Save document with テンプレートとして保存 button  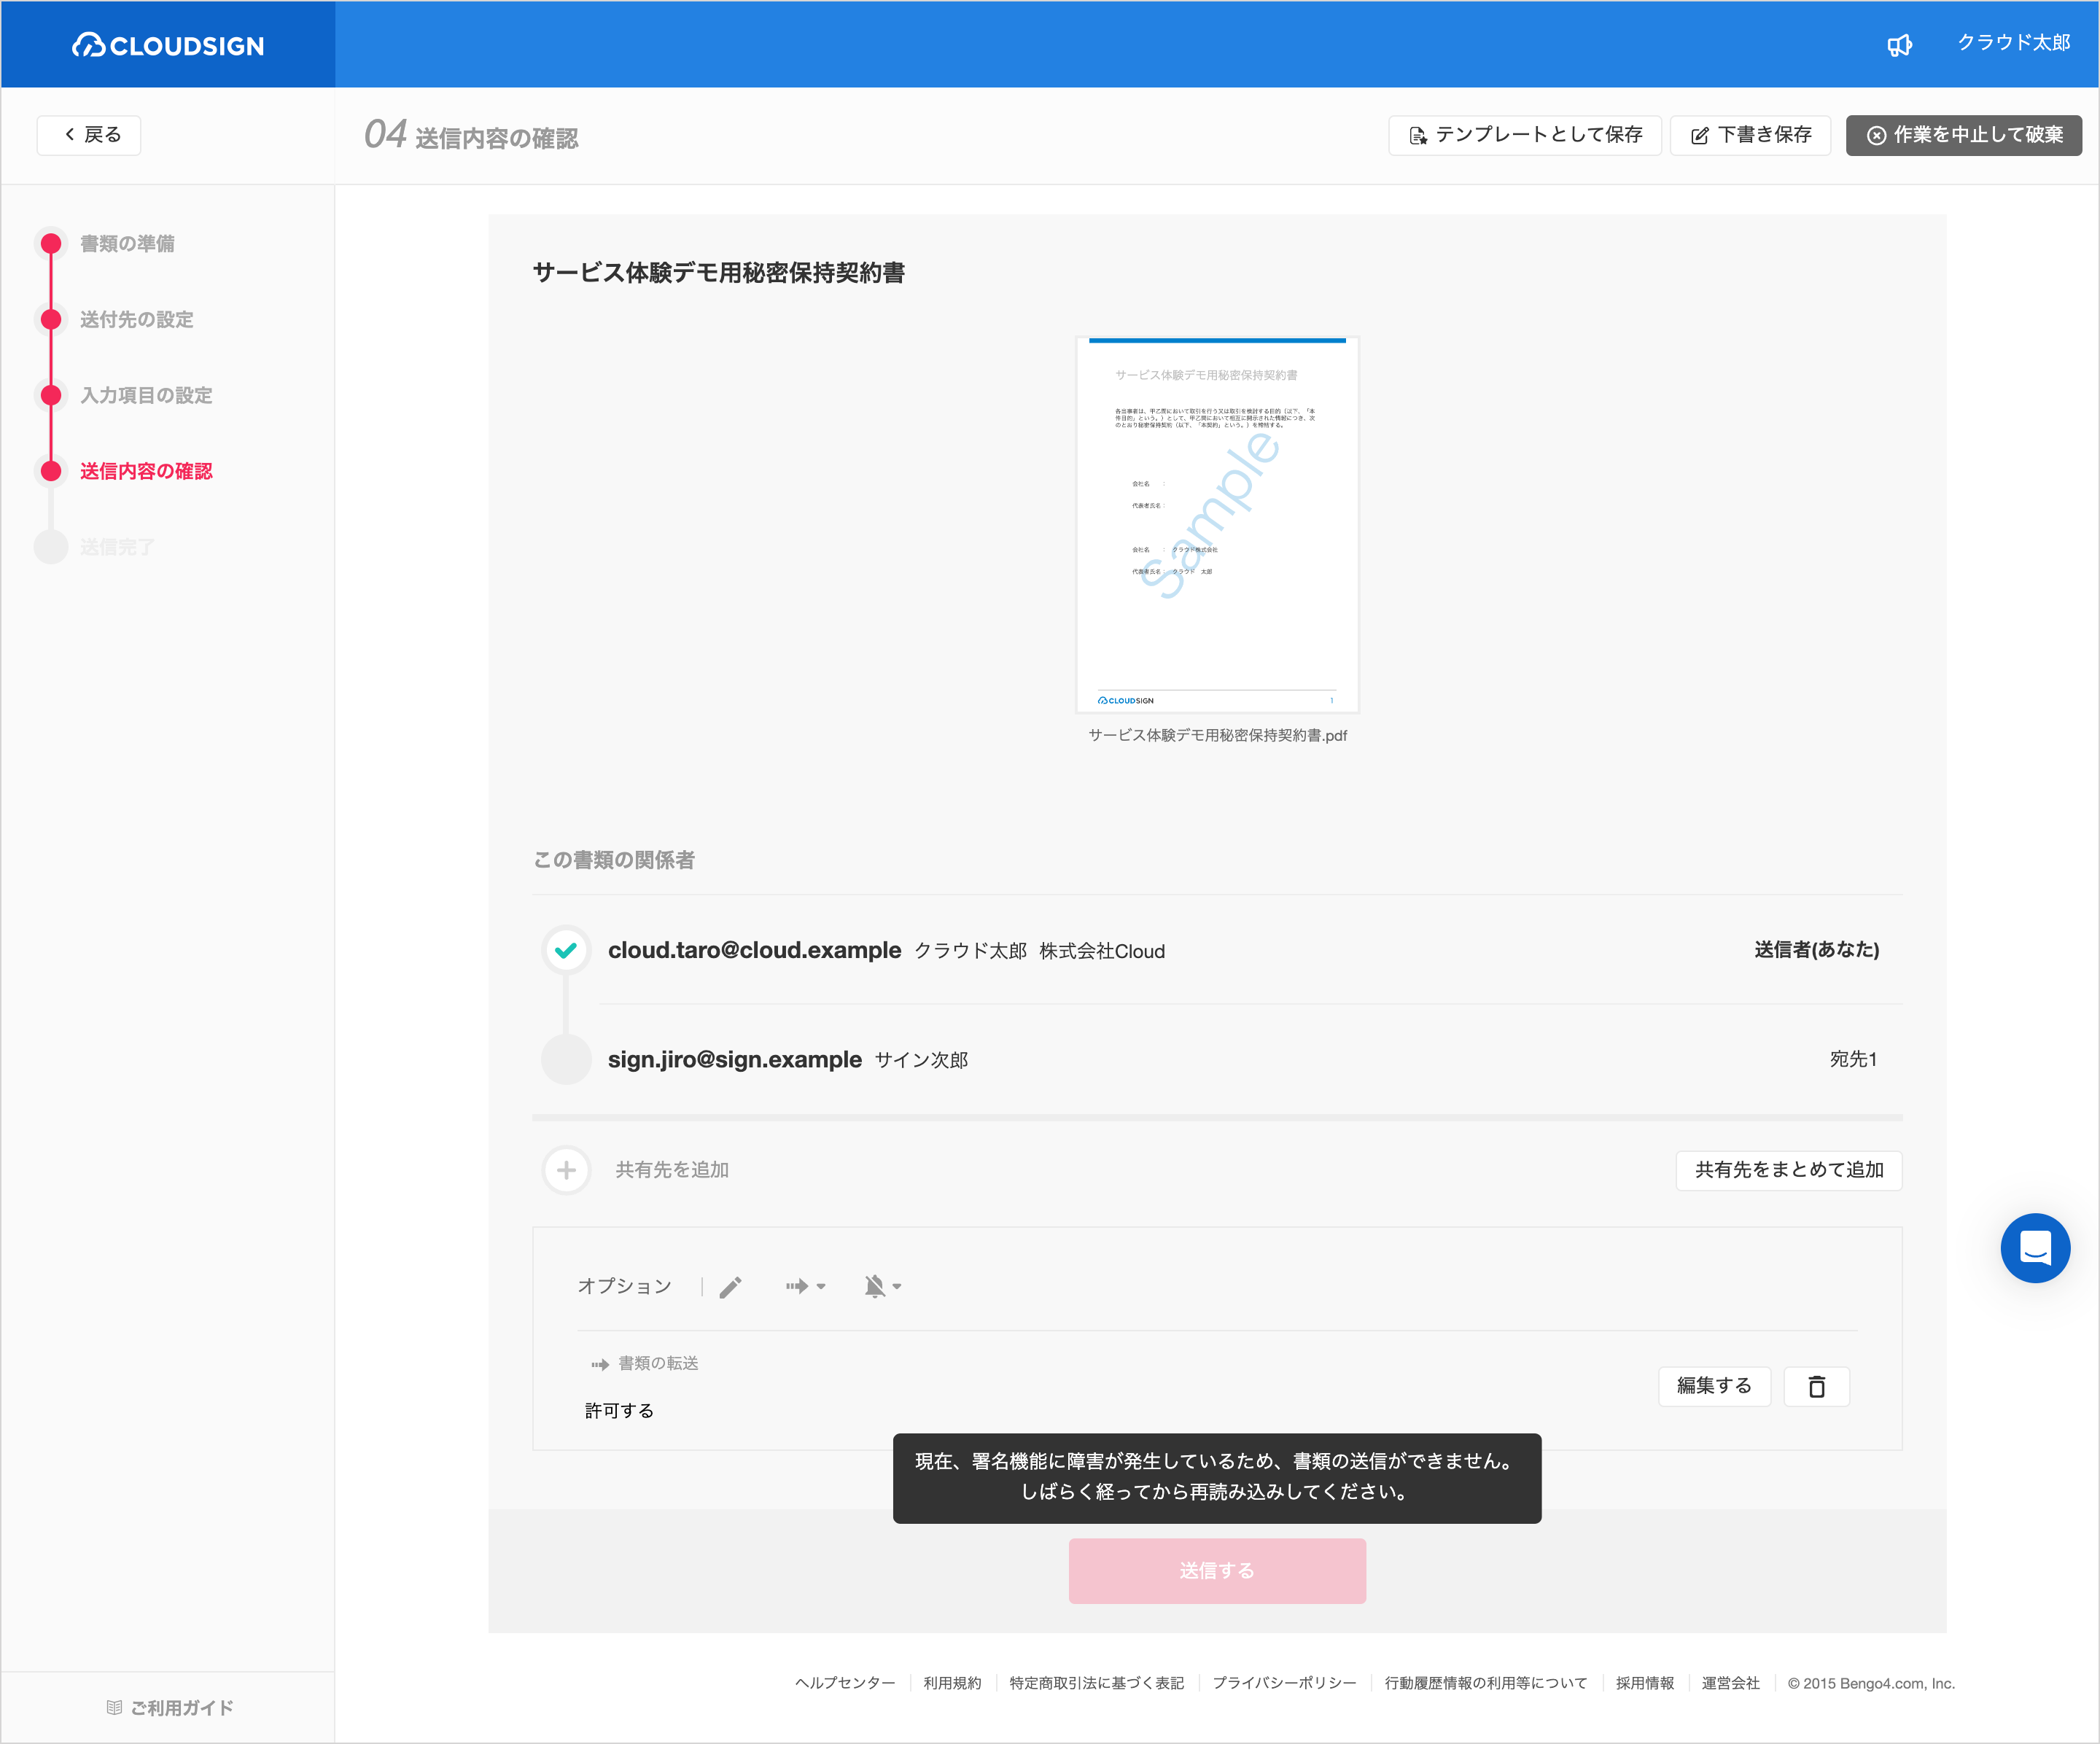coord(1524,135)
